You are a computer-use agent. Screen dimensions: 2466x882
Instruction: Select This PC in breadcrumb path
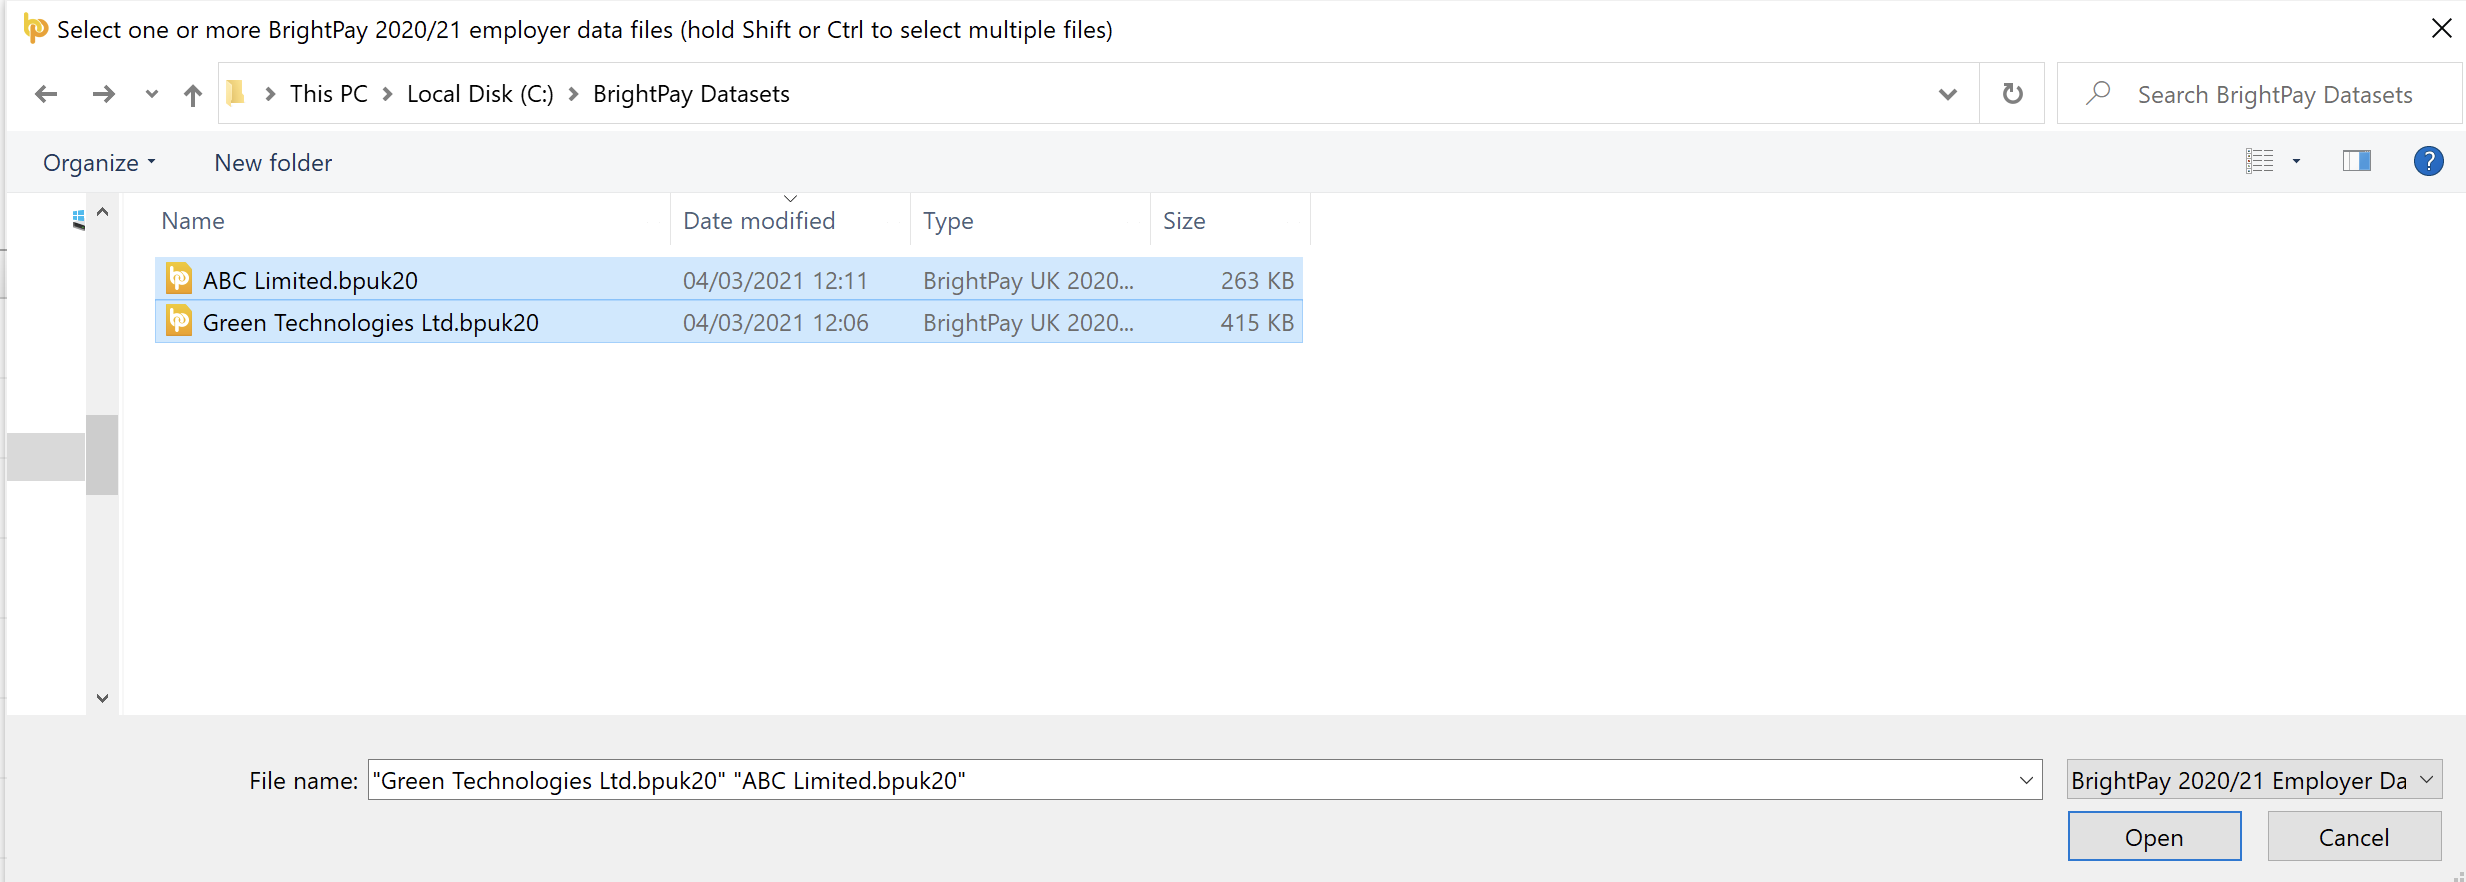coord(329,94)
